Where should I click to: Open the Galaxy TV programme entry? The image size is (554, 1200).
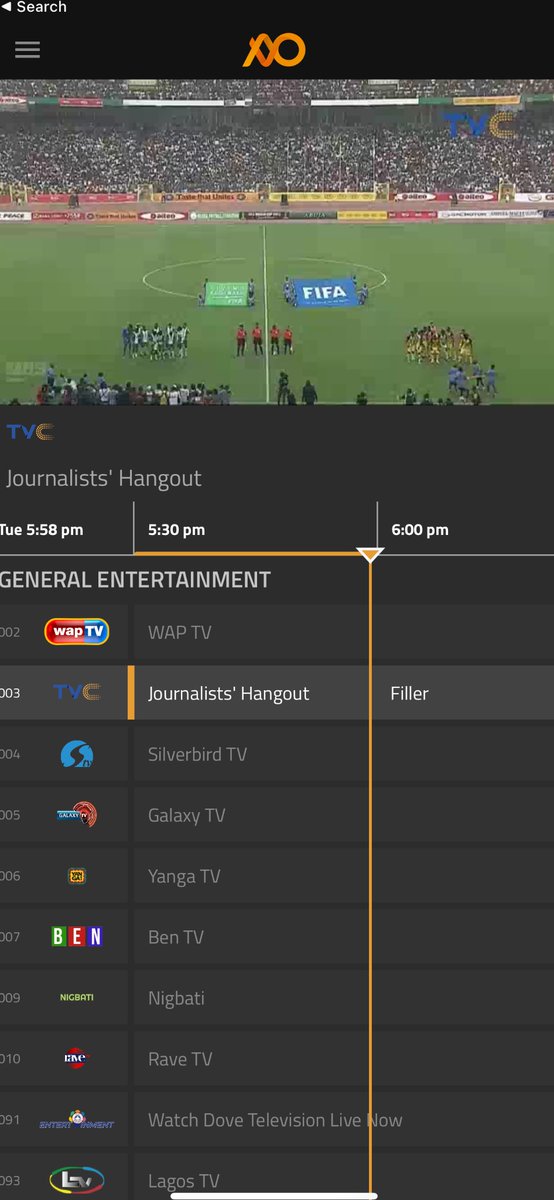(x=344, y=815)
